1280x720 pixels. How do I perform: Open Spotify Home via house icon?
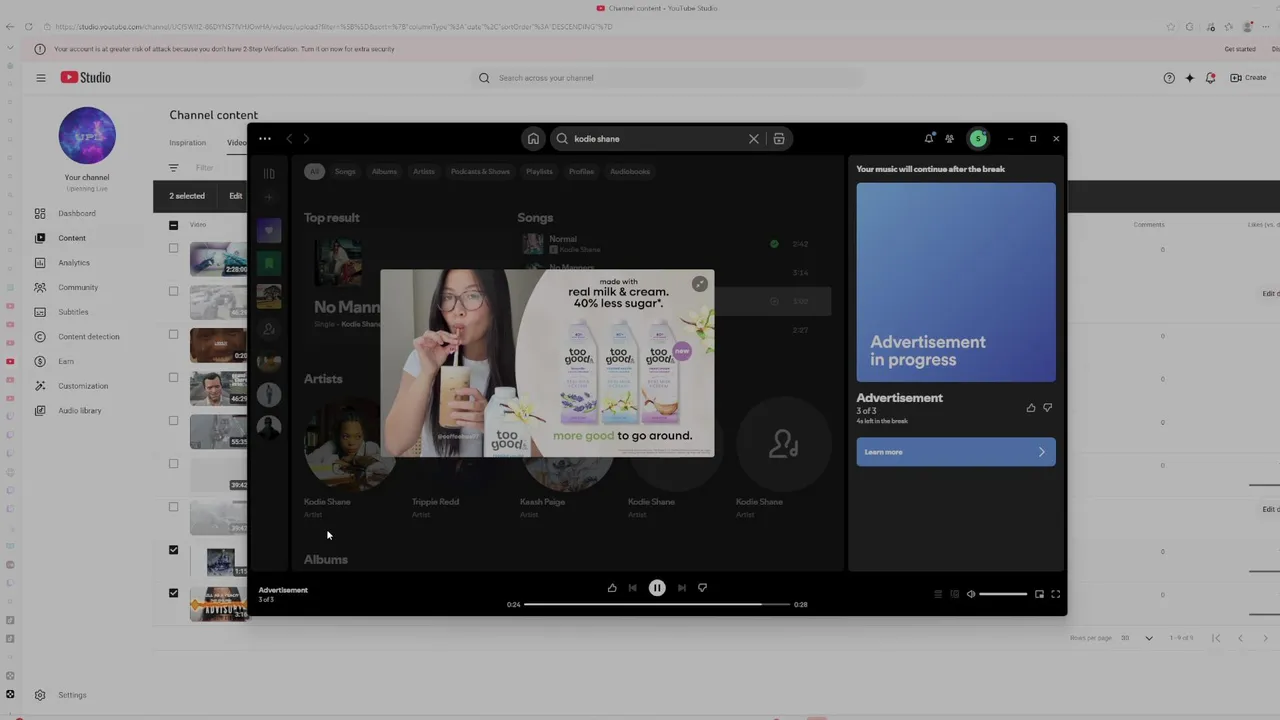point(533,139)
